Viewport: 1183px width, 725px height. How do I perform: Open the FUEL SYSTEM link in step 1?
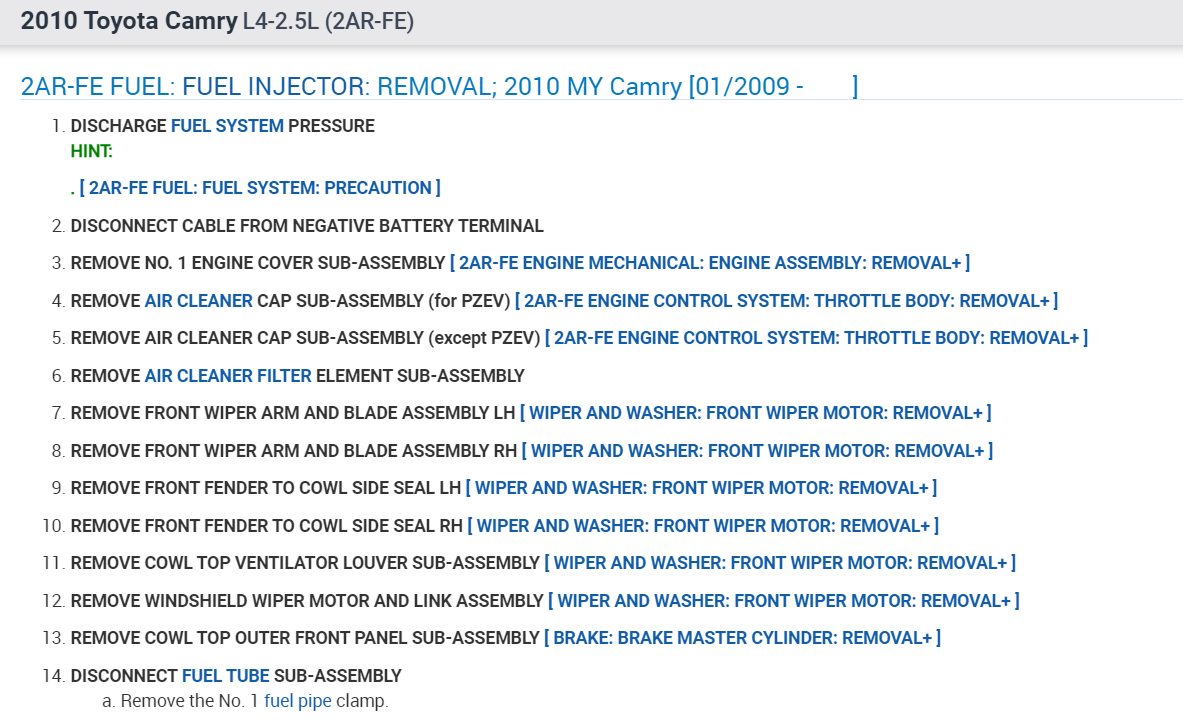227,126
